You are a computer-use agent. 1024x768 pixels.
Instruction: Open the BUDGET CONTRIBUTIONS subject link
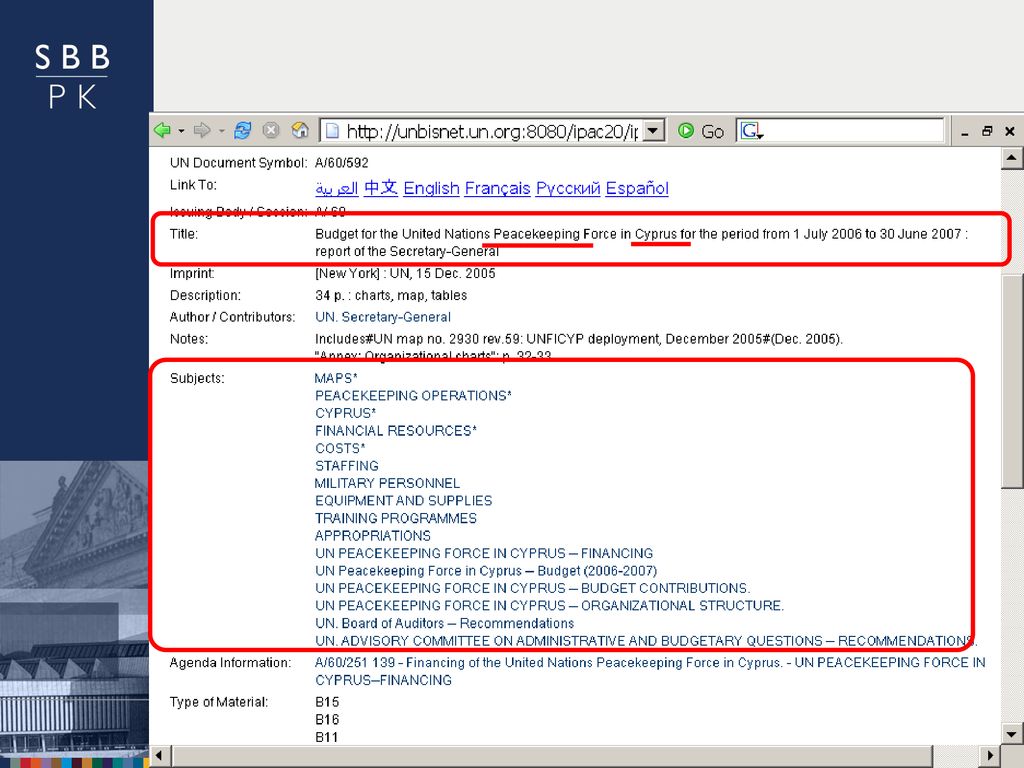click(532, 588)
